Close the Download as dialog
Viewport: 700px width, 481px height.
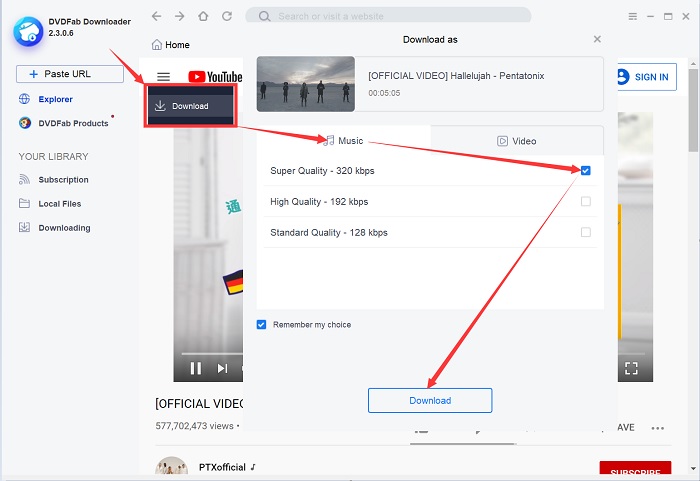(x=597, y=39)
